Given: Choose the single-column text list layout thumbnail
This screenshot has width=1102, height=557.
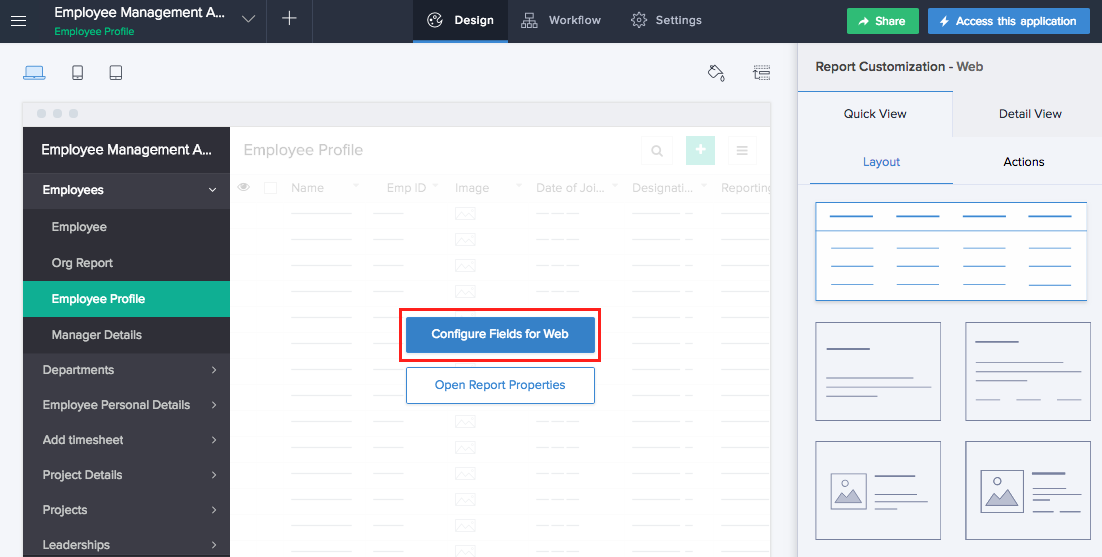Looking at the screenshot, I should tap(878, 372).
